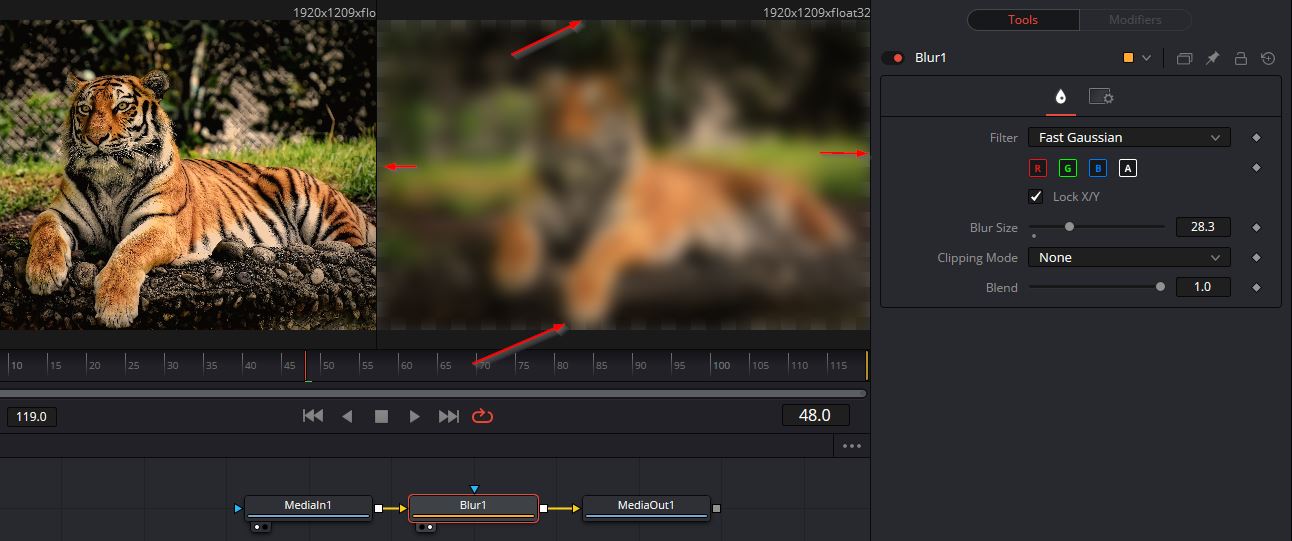Go to first frame button

[313, 416]
